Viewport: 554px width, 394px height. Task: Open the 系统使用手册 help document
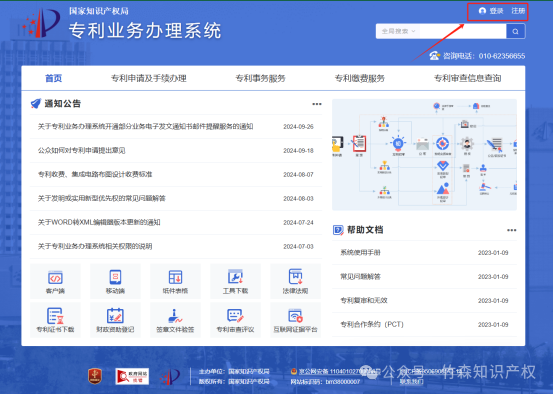coord(360,252)
